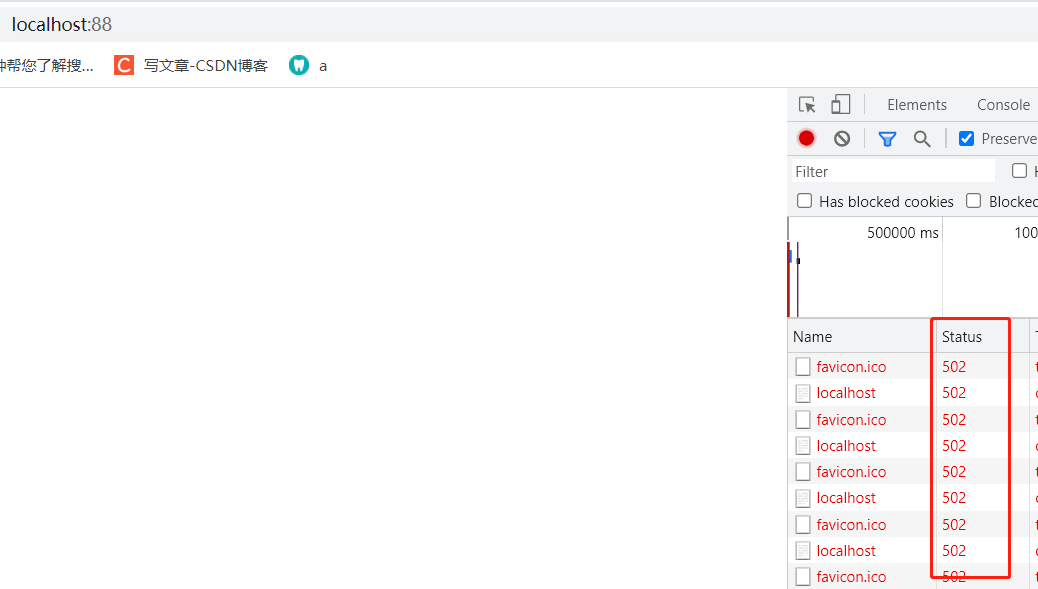Viewport: 1038px width, 589px height.
Task: Open the bookmark ending in 帮您了解搜...
Action: [x=46, y=66]
